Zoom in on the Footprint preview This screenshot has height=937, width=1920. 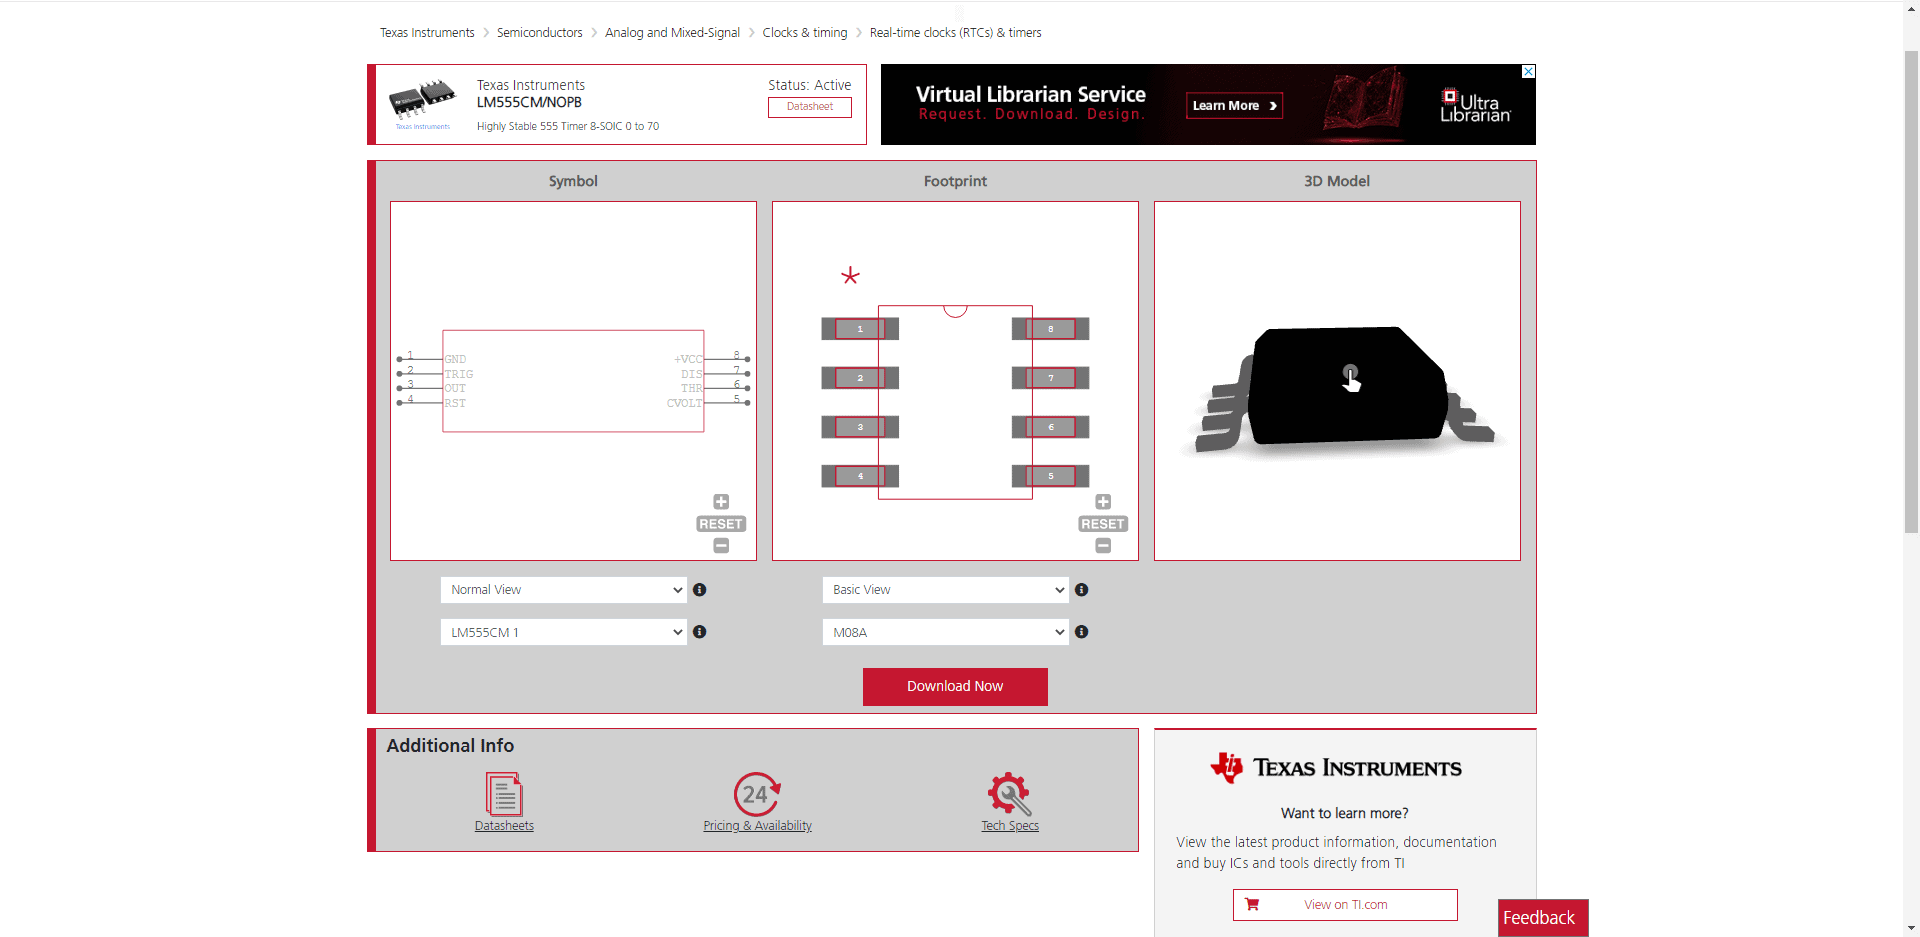tap(1103, 502)
